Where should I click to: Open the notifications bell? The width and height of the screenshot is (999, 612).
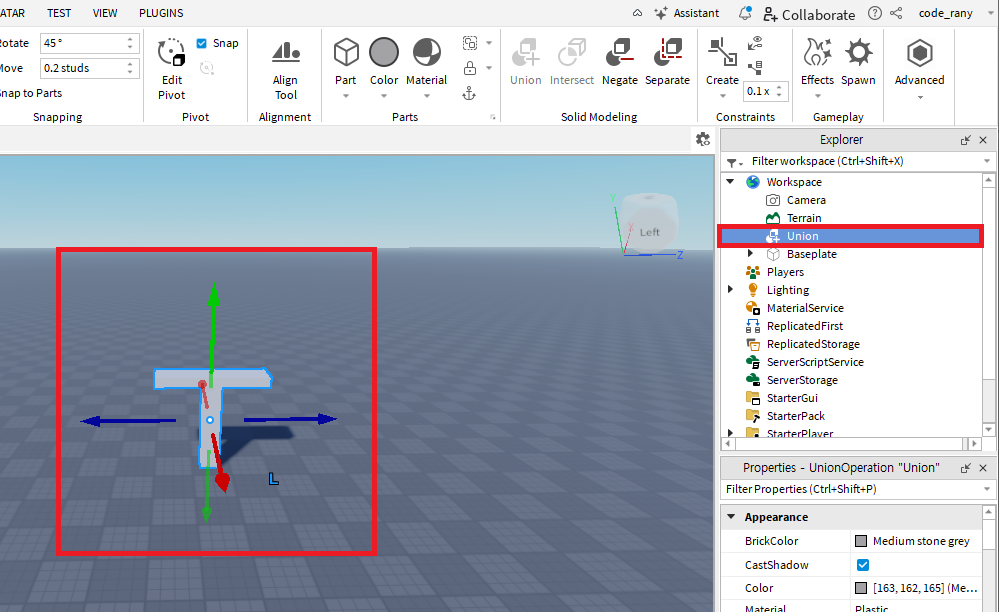745,13
